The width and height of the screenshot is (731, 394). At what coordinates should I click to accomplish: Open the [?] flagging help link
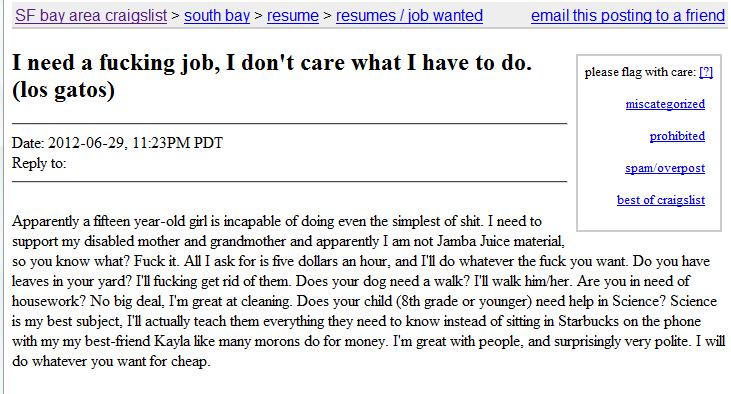[706, 72]
